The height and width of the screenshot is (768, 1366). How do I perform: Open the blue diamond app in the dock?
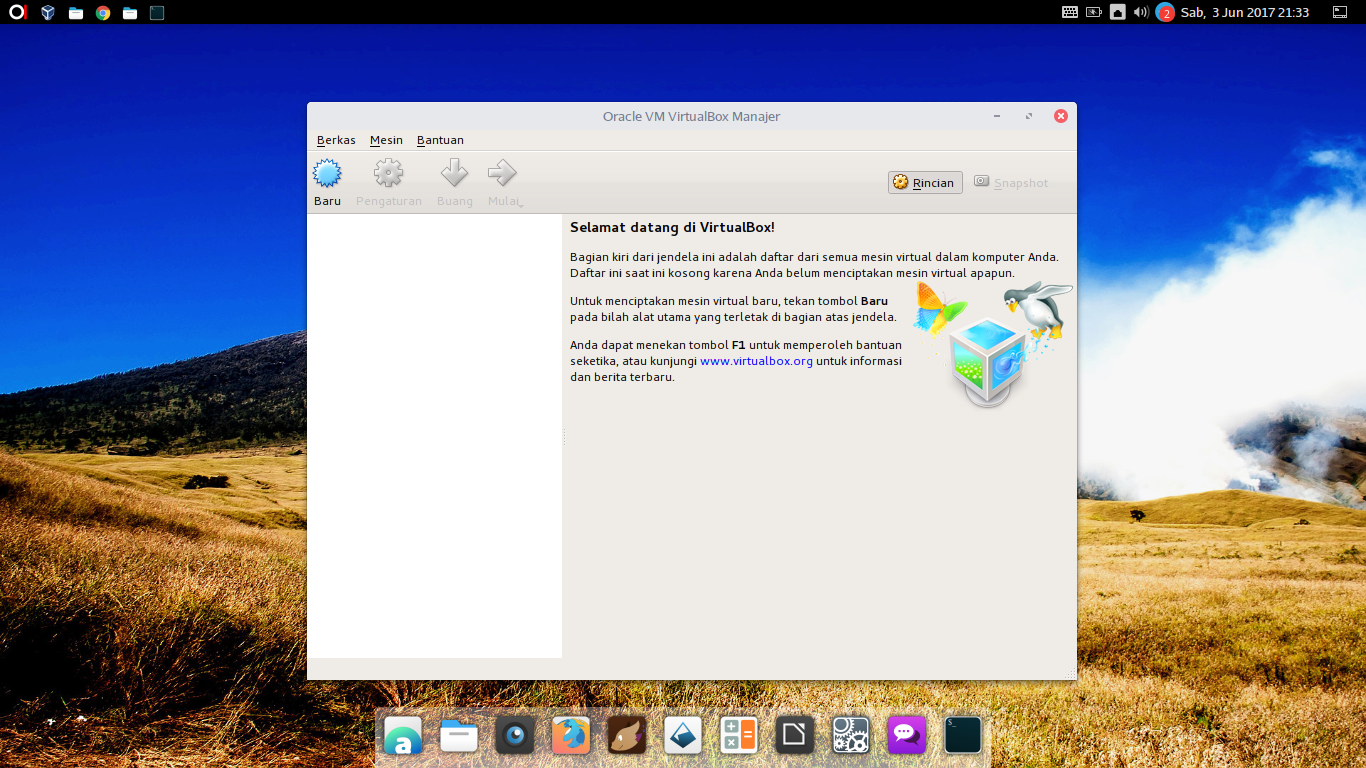[x=683, y=735]
